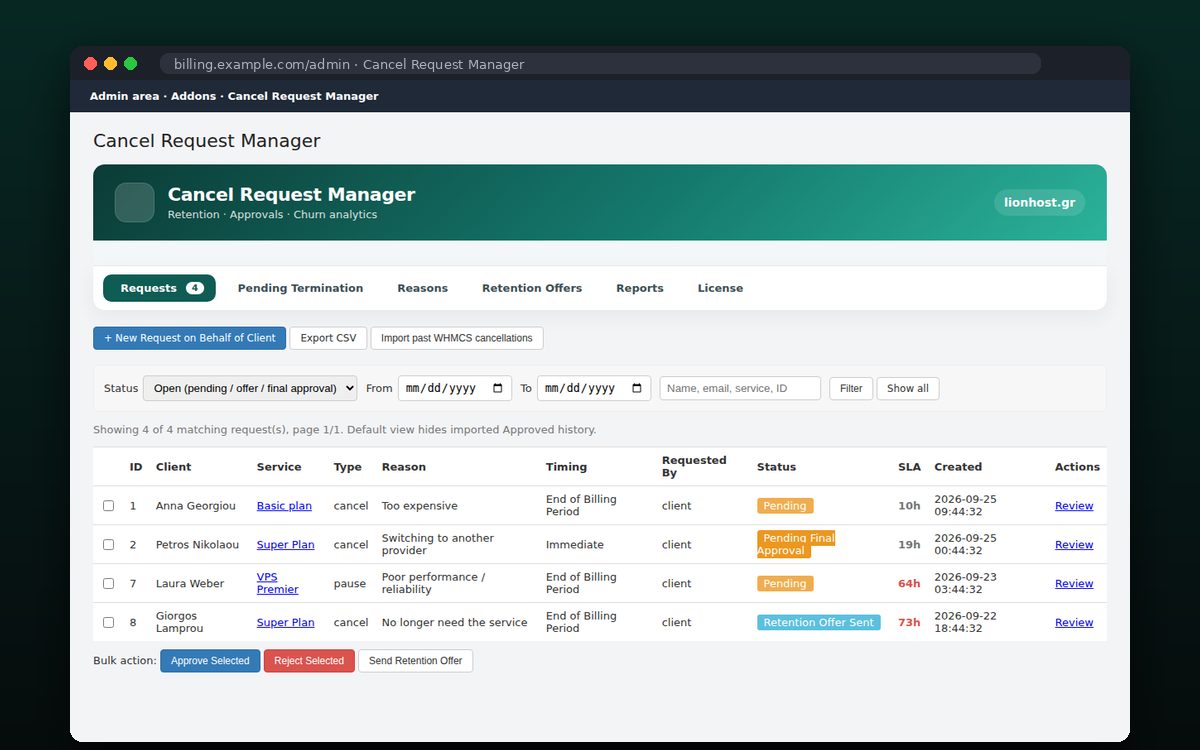Click Laura Weber's Pending status badge
The height and width of the screenshot is (750, 1200).
785,583
